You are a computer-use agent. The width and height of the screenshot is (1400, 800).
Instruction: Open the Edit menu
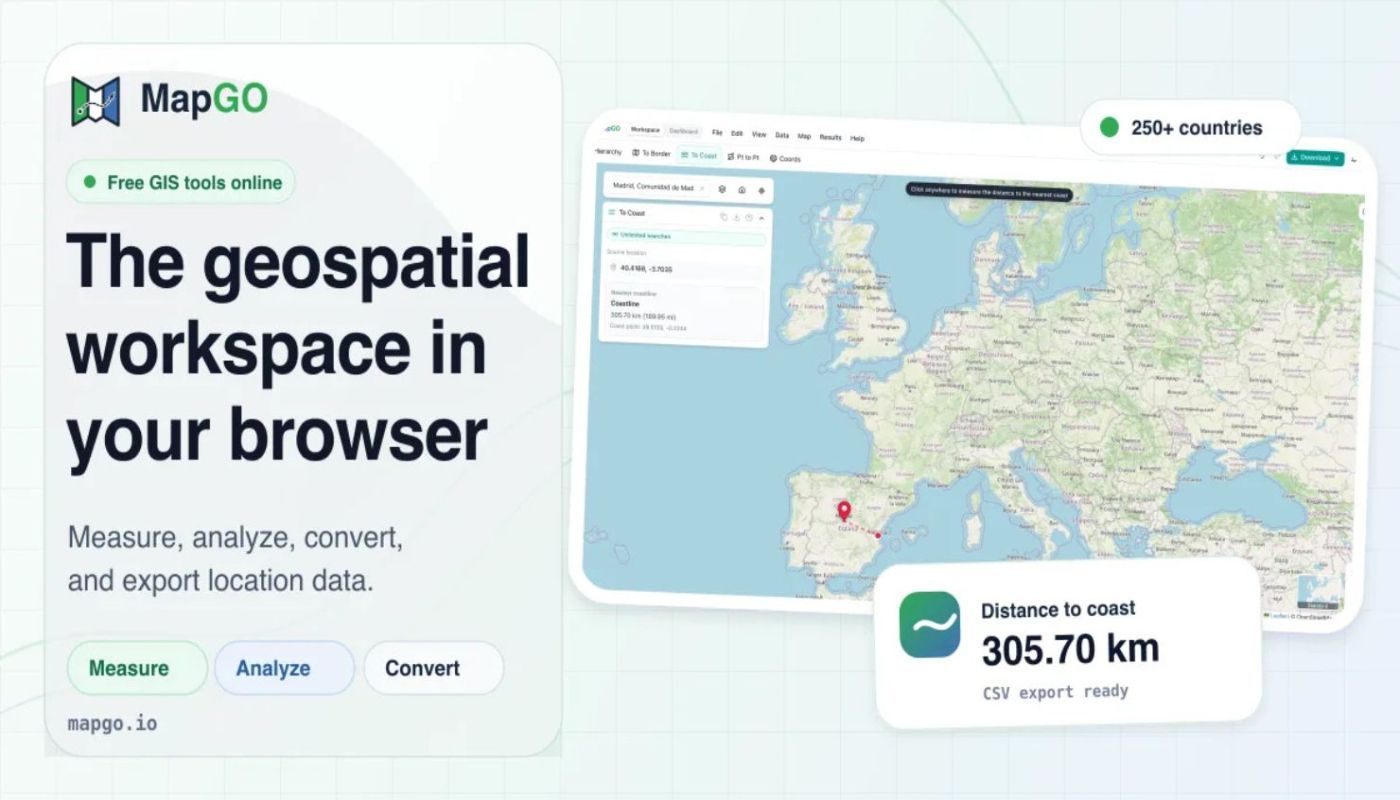point(737,133)
